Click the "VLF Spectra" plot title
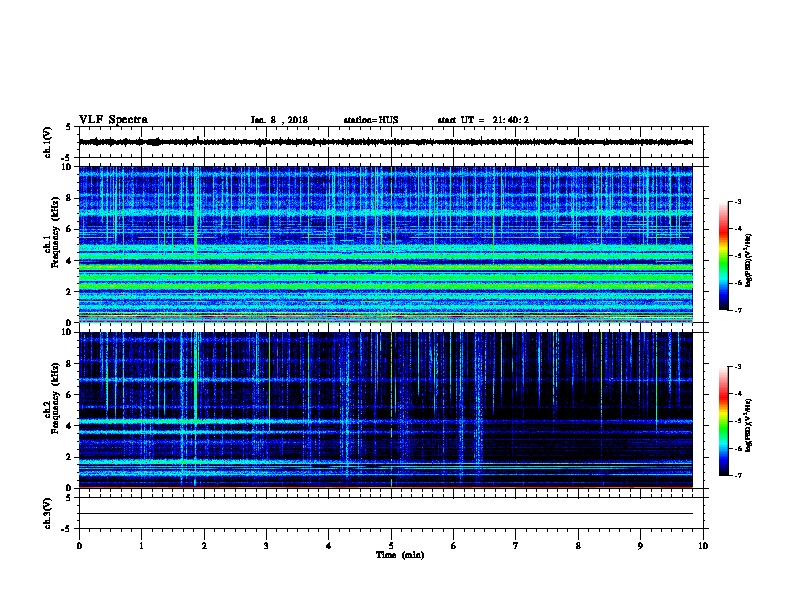 [113, 120]
